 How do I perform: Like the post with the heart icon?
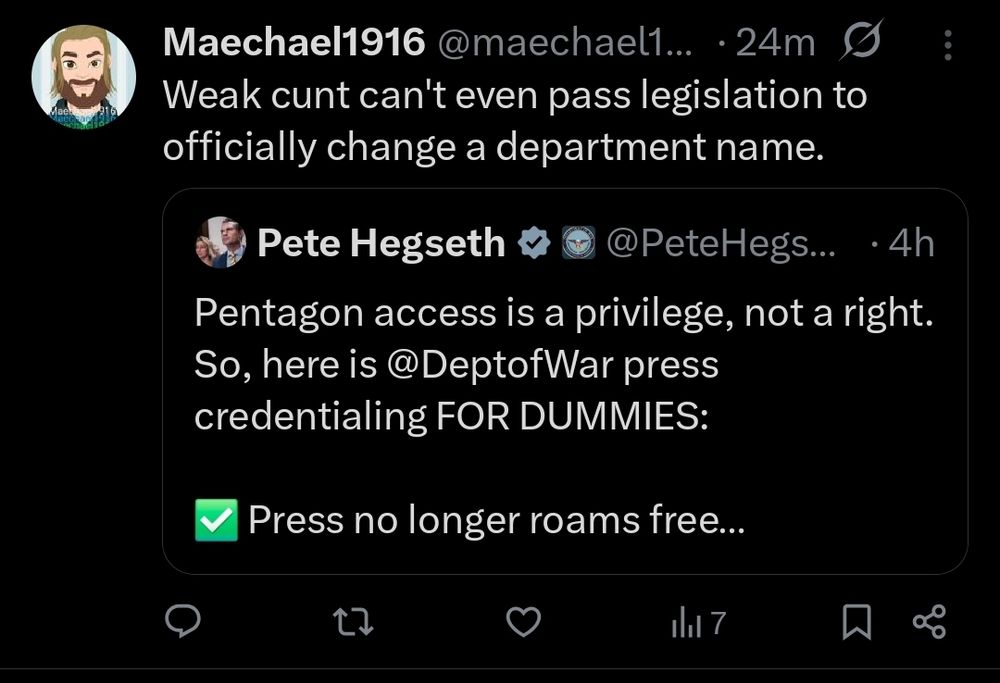[x=522, y=623]
